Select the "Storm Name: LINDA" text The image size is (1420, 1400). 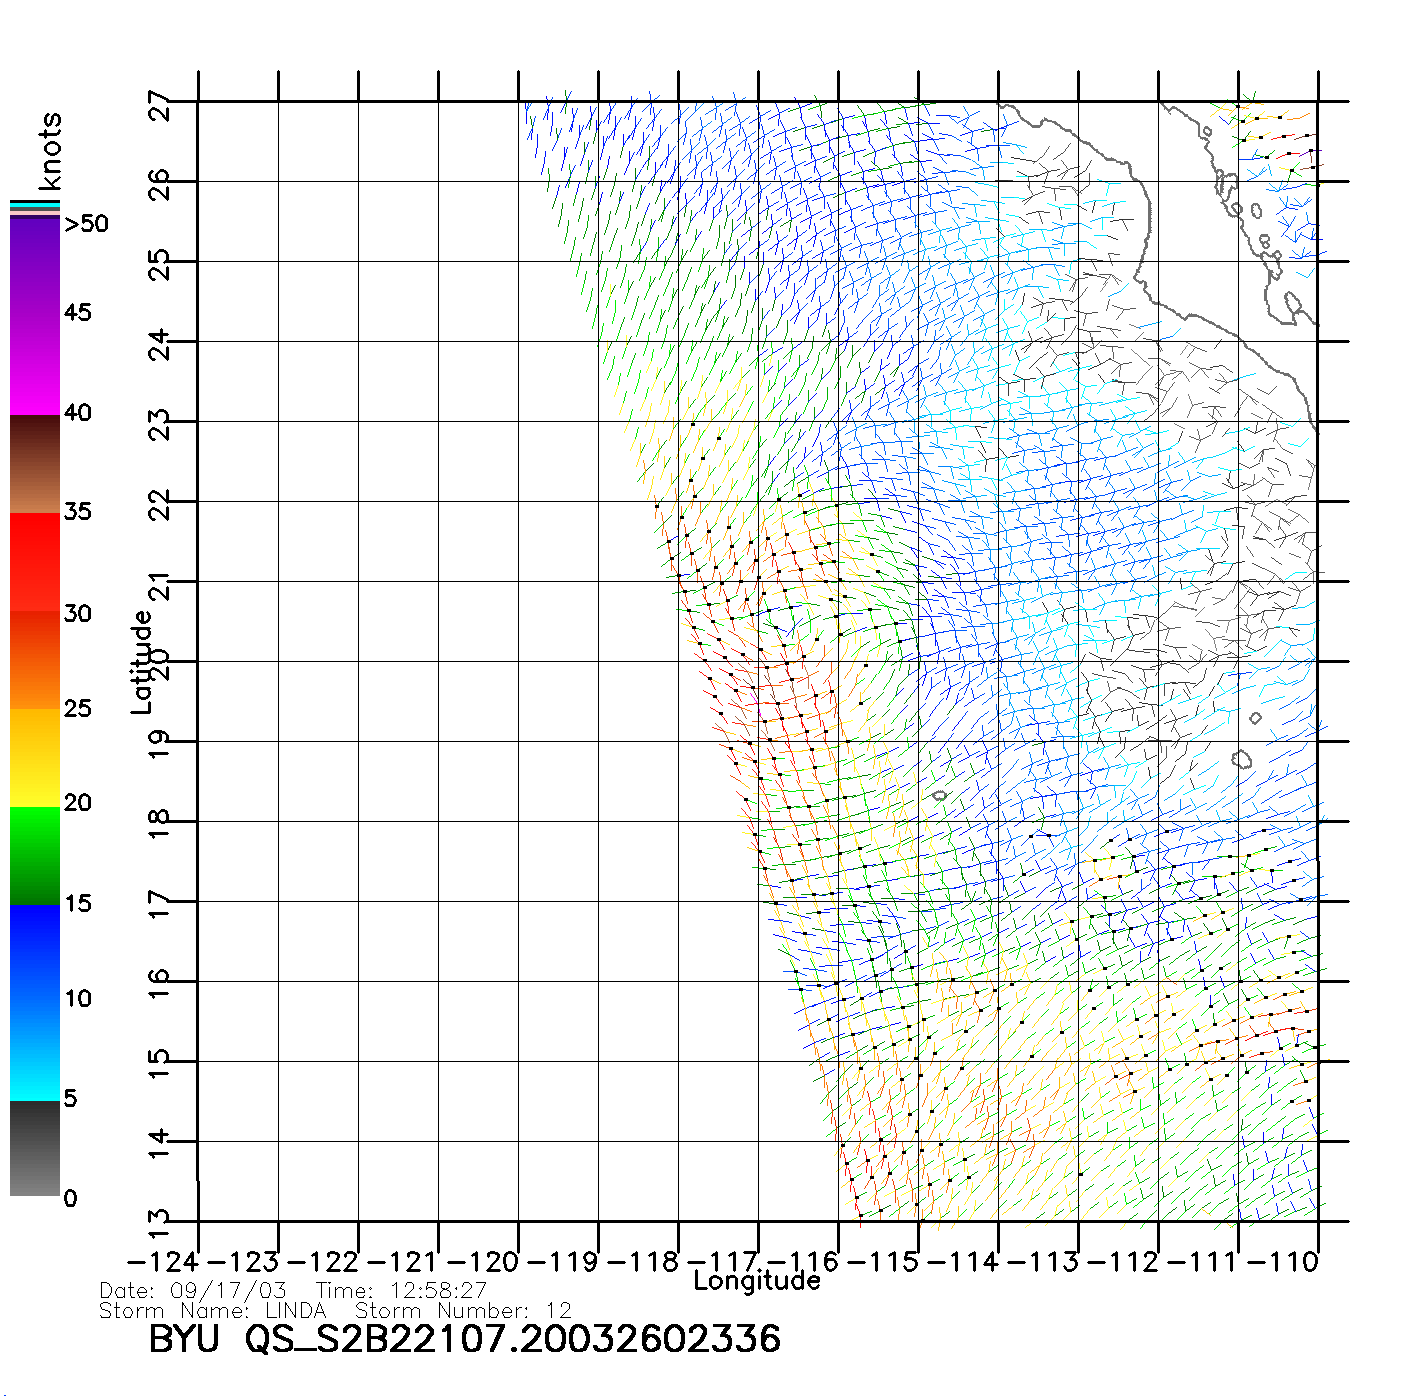(x=213, y=1310)
